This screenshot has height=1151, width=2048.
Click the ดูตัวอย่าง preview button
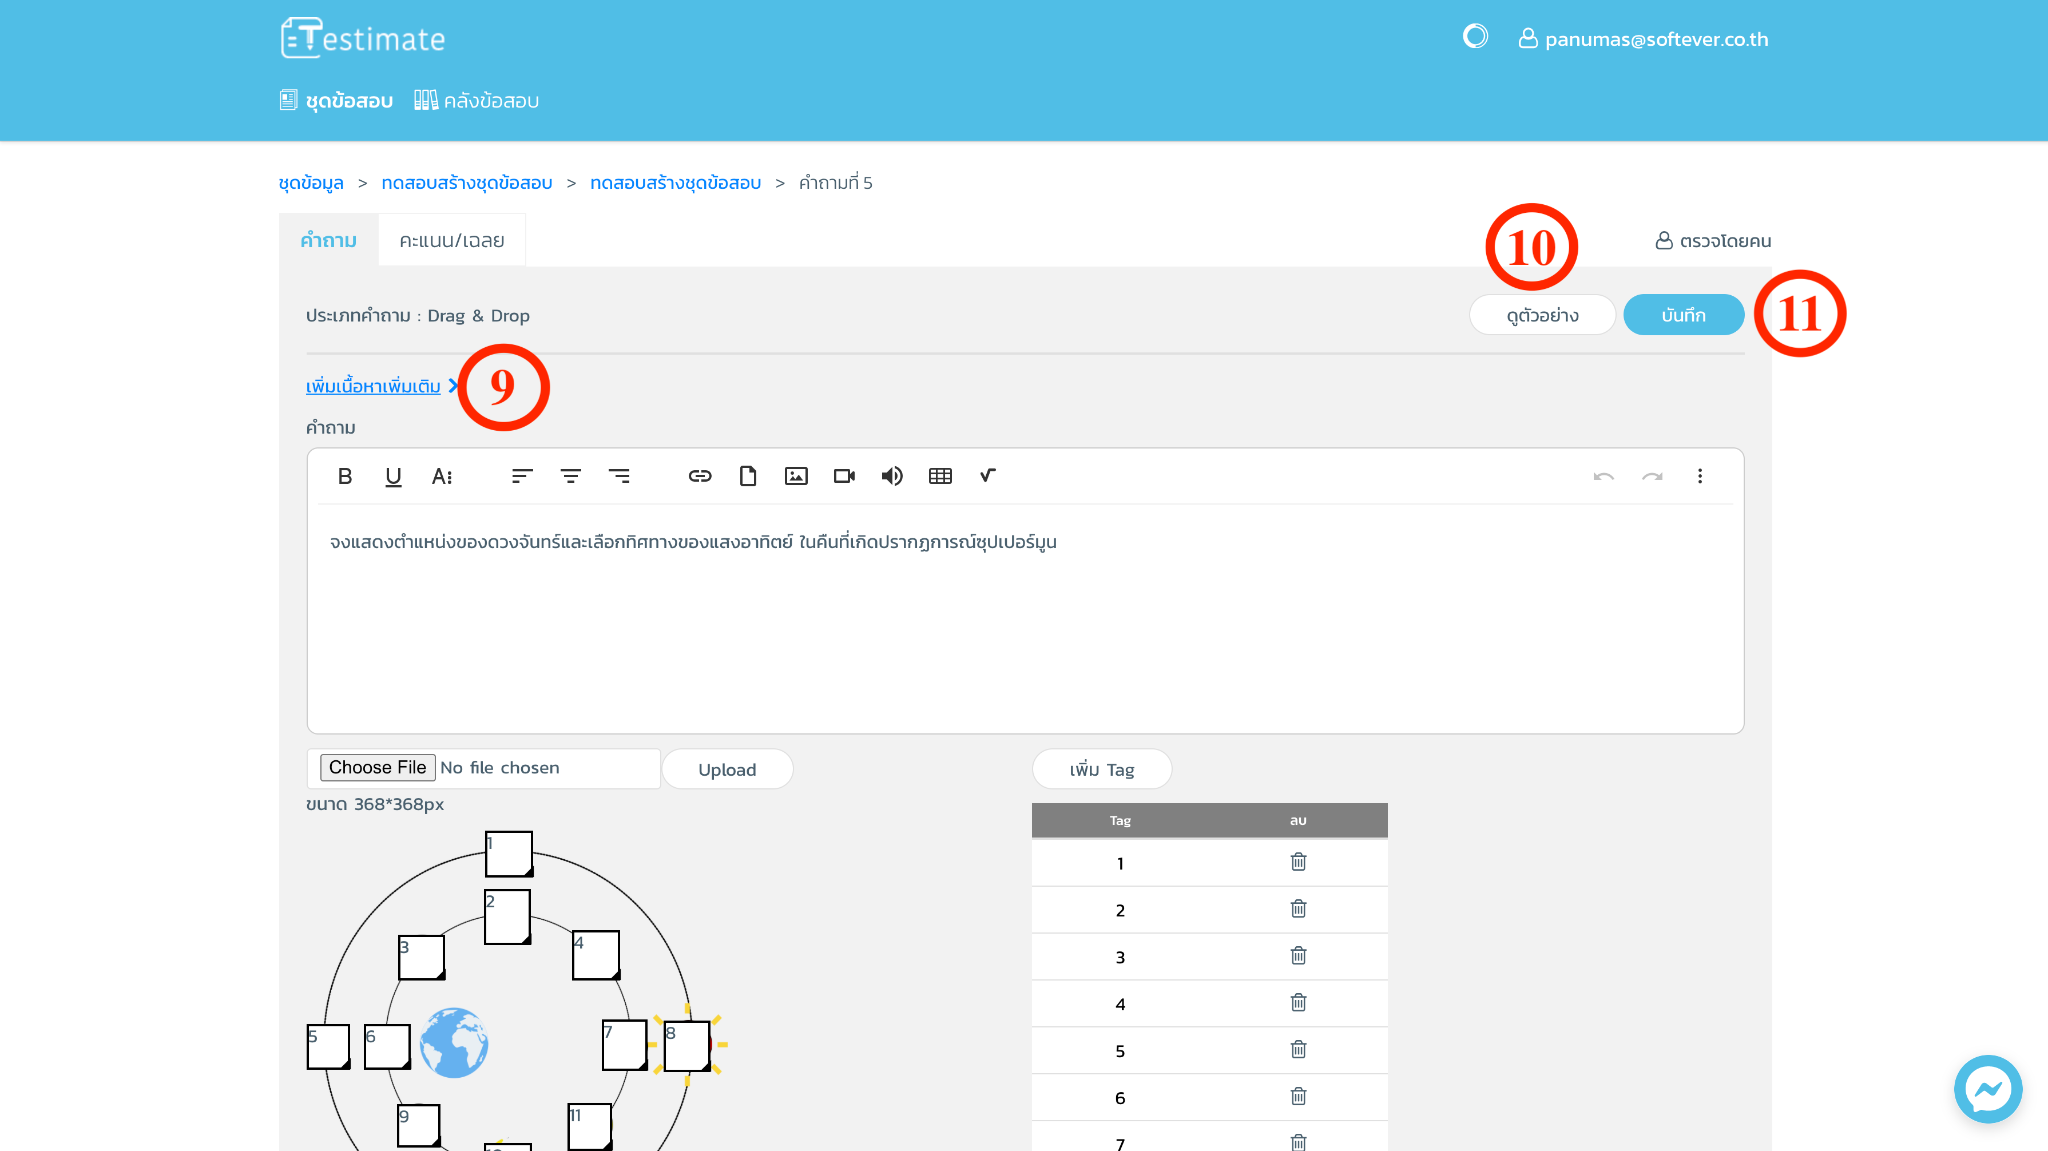coord(1542,315)
